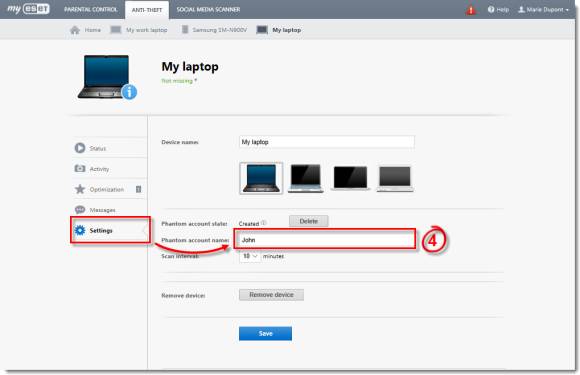The image size is (580, 375).
Task: Open the Parental Control tab
Action: [x=91, y=10]
